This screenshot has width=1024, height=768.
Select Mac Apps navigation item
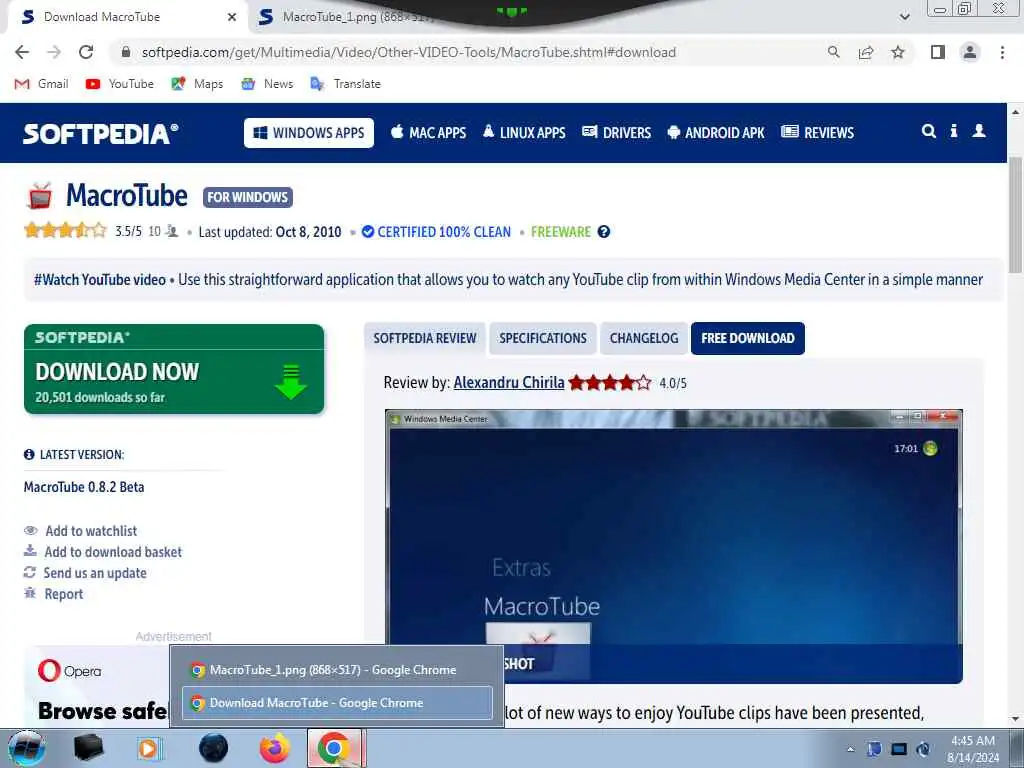pos(428,133)
